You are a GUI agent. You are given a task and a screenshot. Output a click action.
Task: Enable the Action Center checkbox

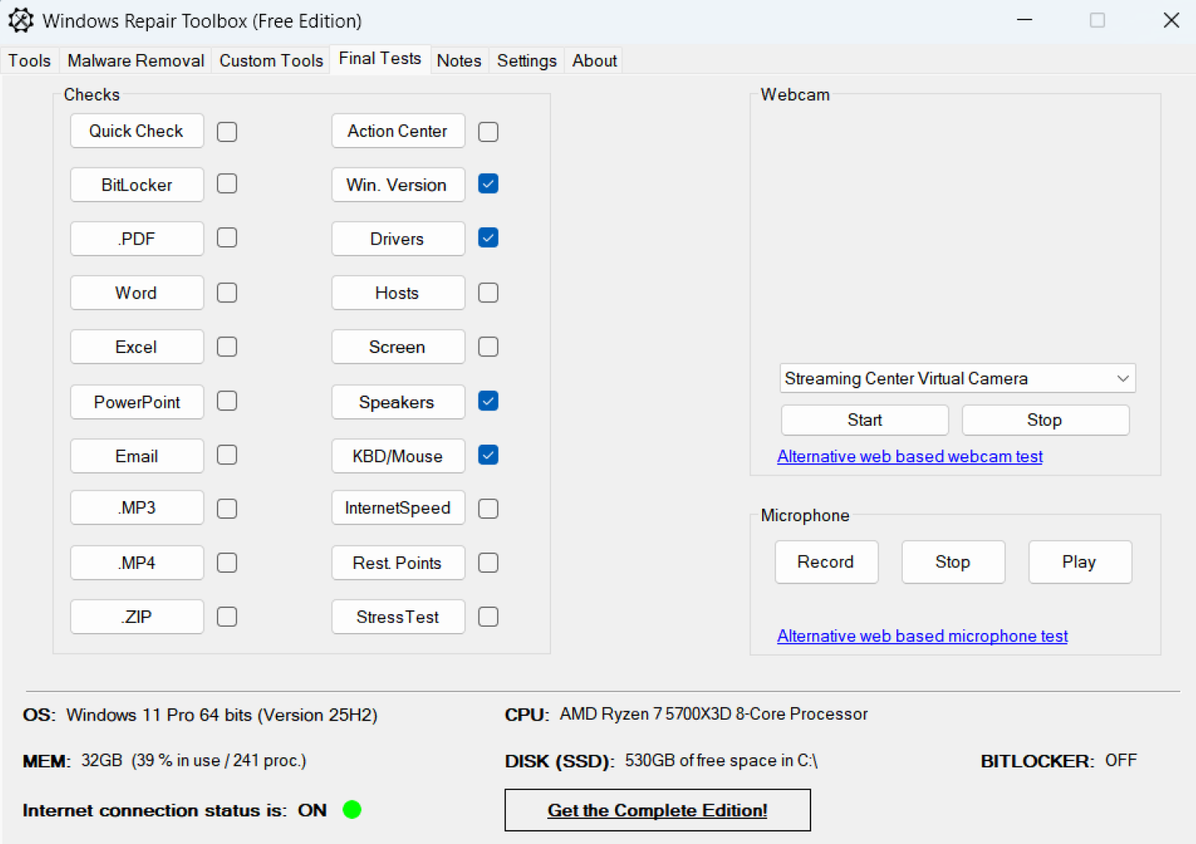click(488, 132)
